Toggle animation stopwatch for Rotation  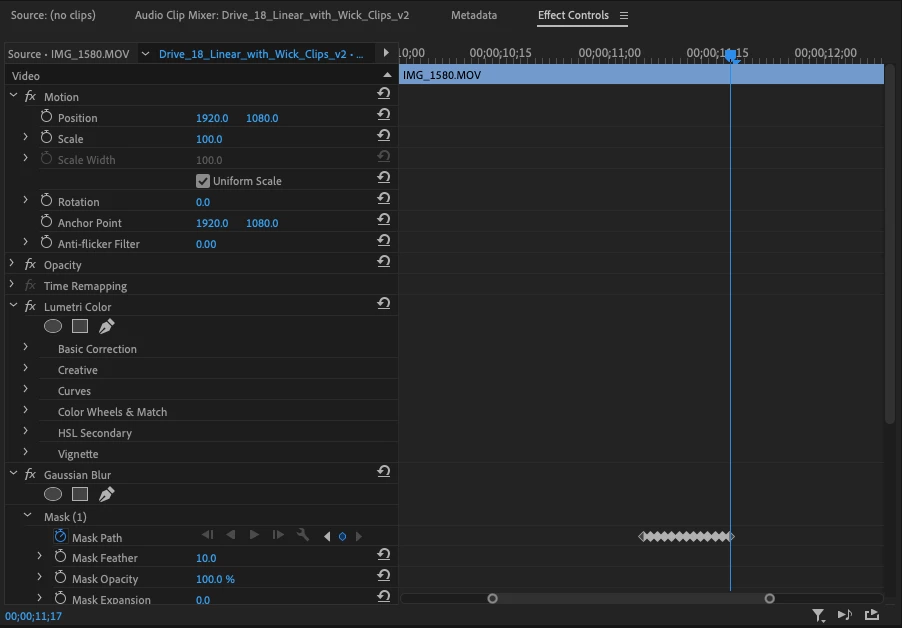click(x=47, y=201)
